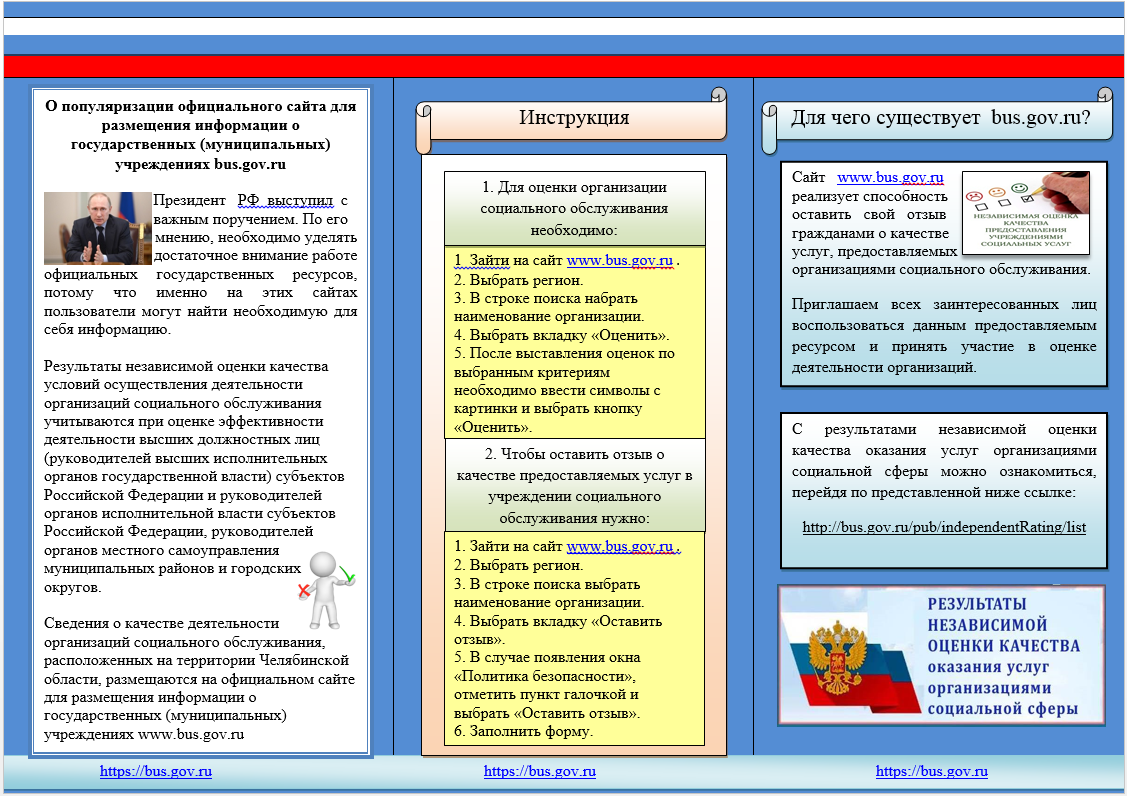Follow www.bus.gov.ru link after the word «Сайт»
Screen dimensions: 1127x796
coord(890,178)
